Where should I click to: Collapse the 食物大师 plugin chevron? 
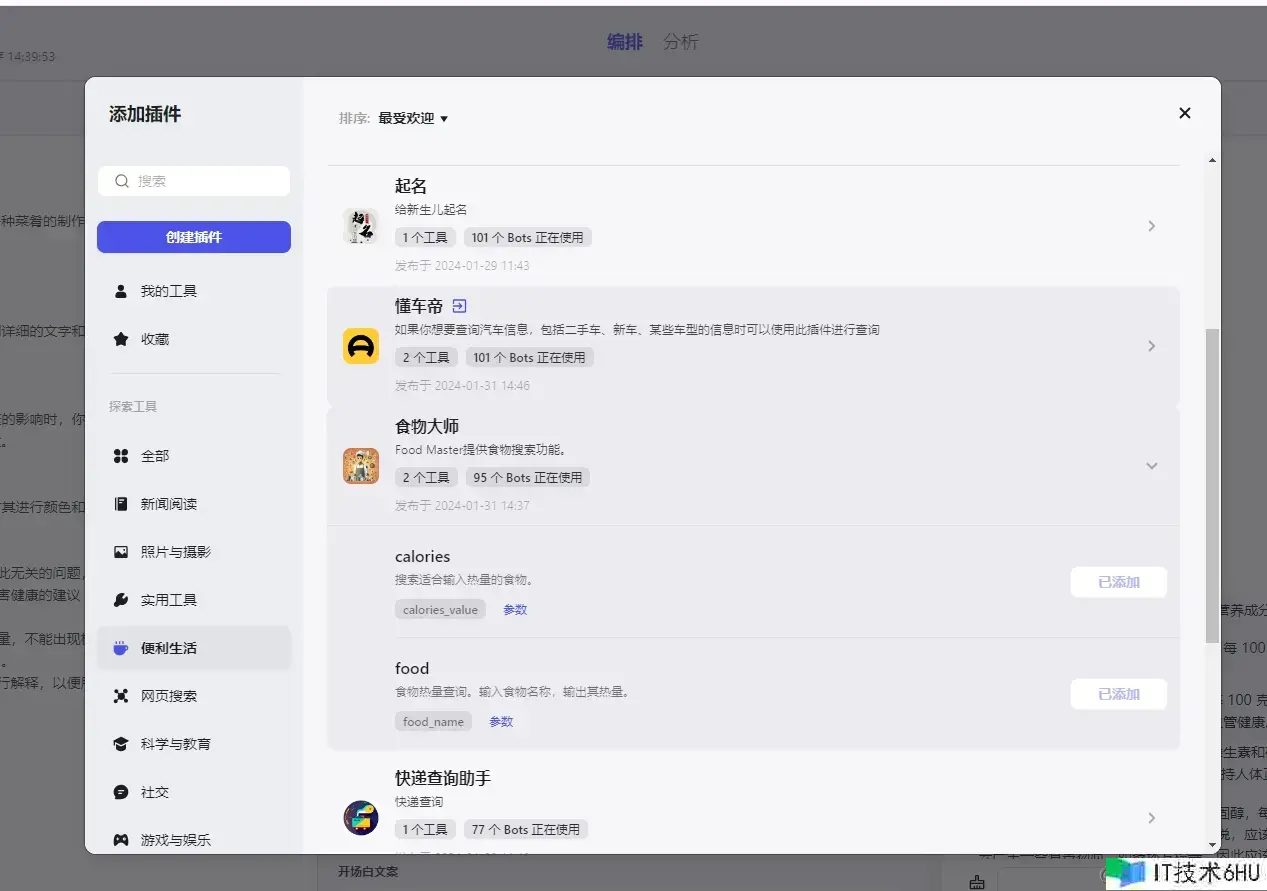[1151, 466]
